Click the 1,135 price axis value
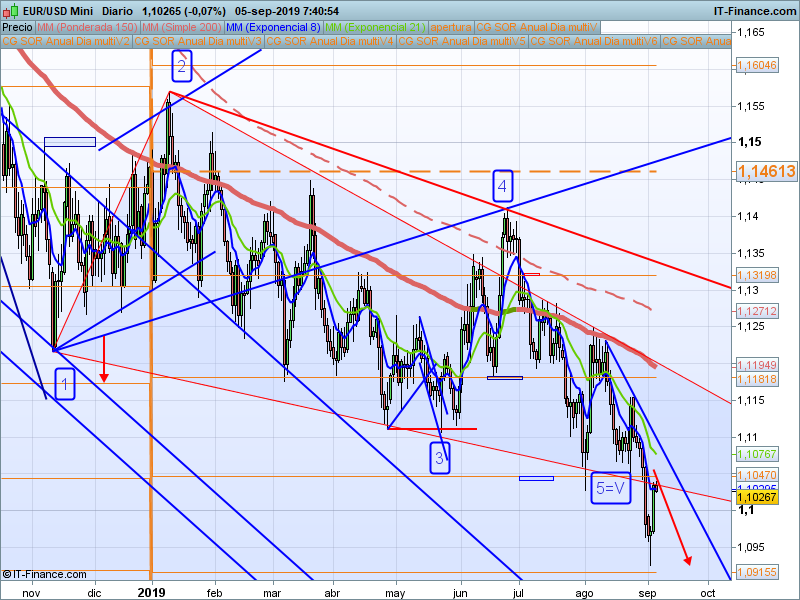 [751, 253]
